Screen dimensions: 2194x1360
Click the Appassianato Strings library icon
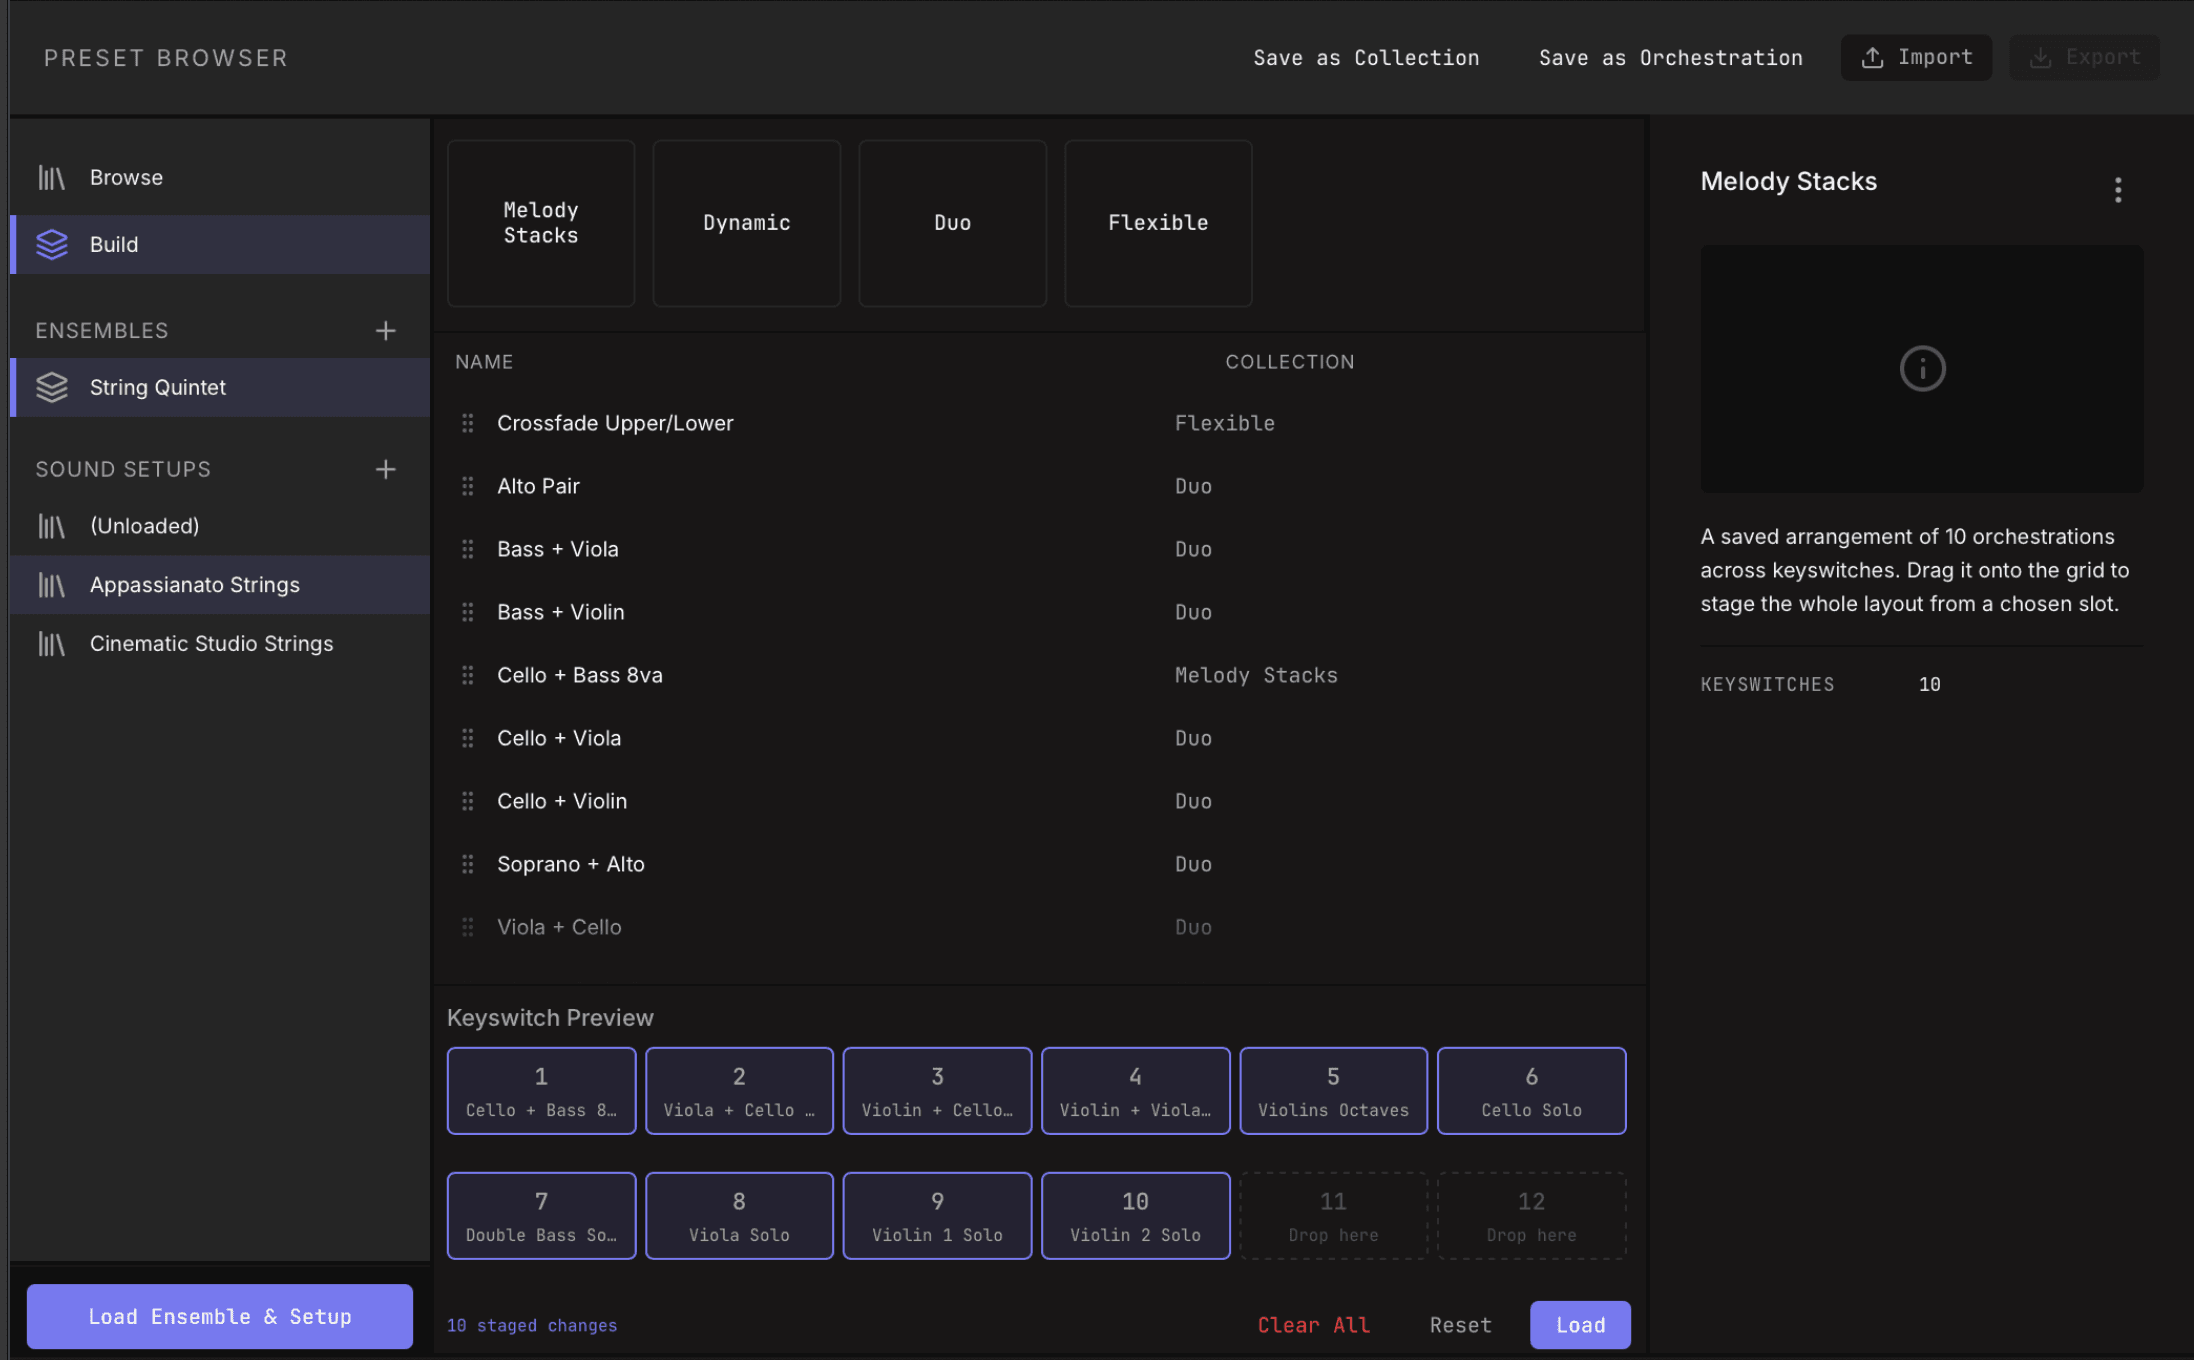(51, 585)
